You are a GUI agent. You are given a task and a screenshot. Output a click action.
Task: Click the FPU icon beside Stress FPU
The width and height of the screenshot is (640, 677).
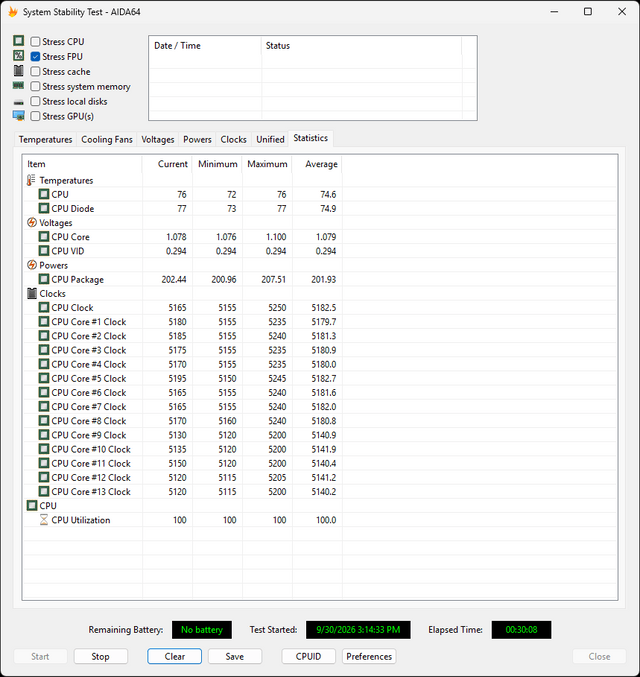(19, 56)
